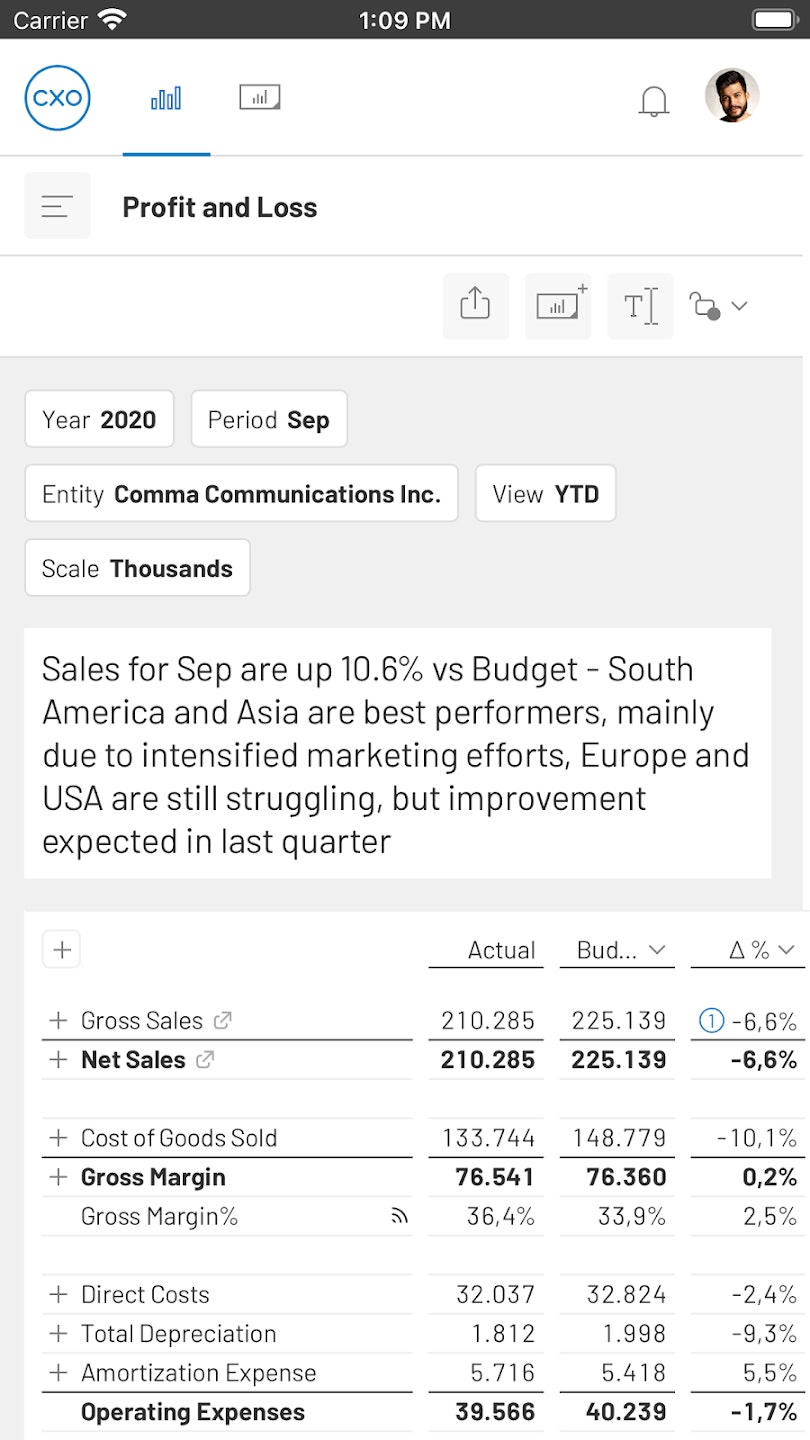810x1440 pixels.
Task: Tap the CXO logo icon
Action: (57, 98)
